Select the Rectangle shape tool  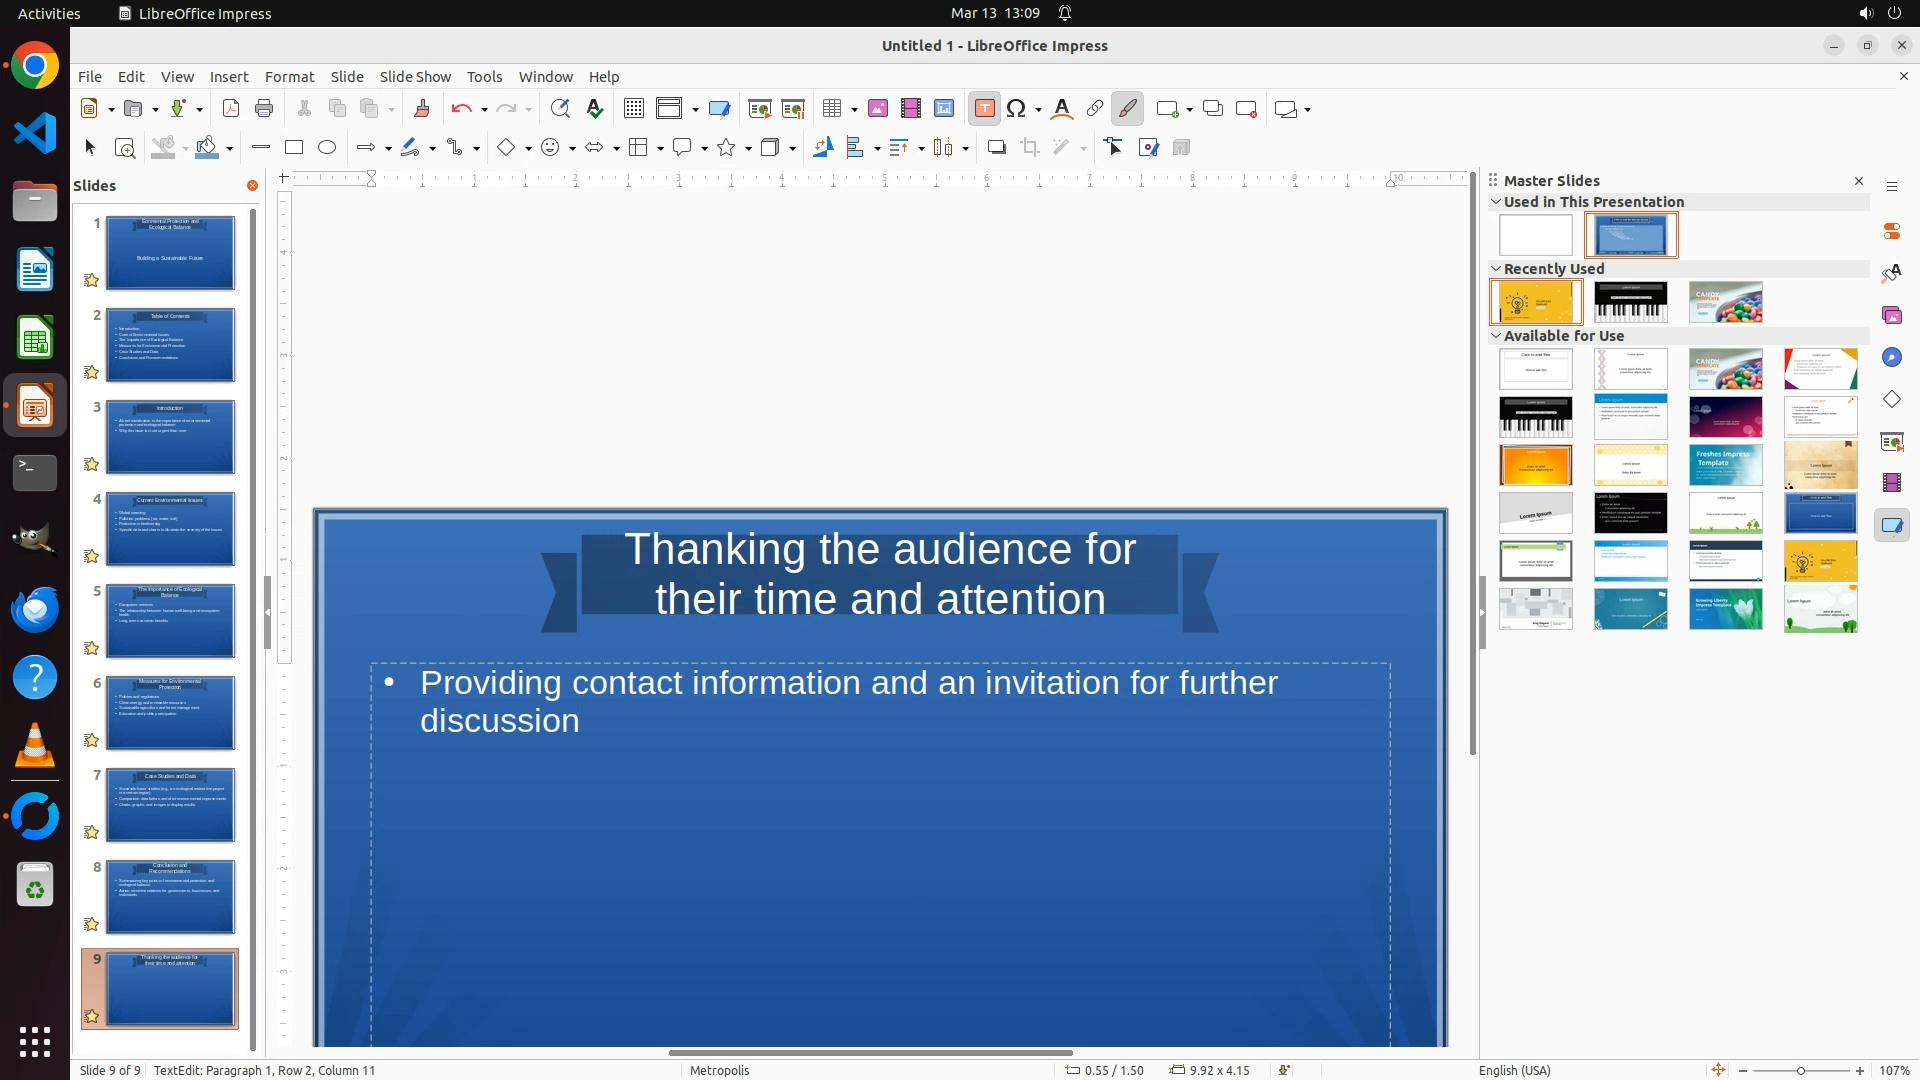point(294,148)
